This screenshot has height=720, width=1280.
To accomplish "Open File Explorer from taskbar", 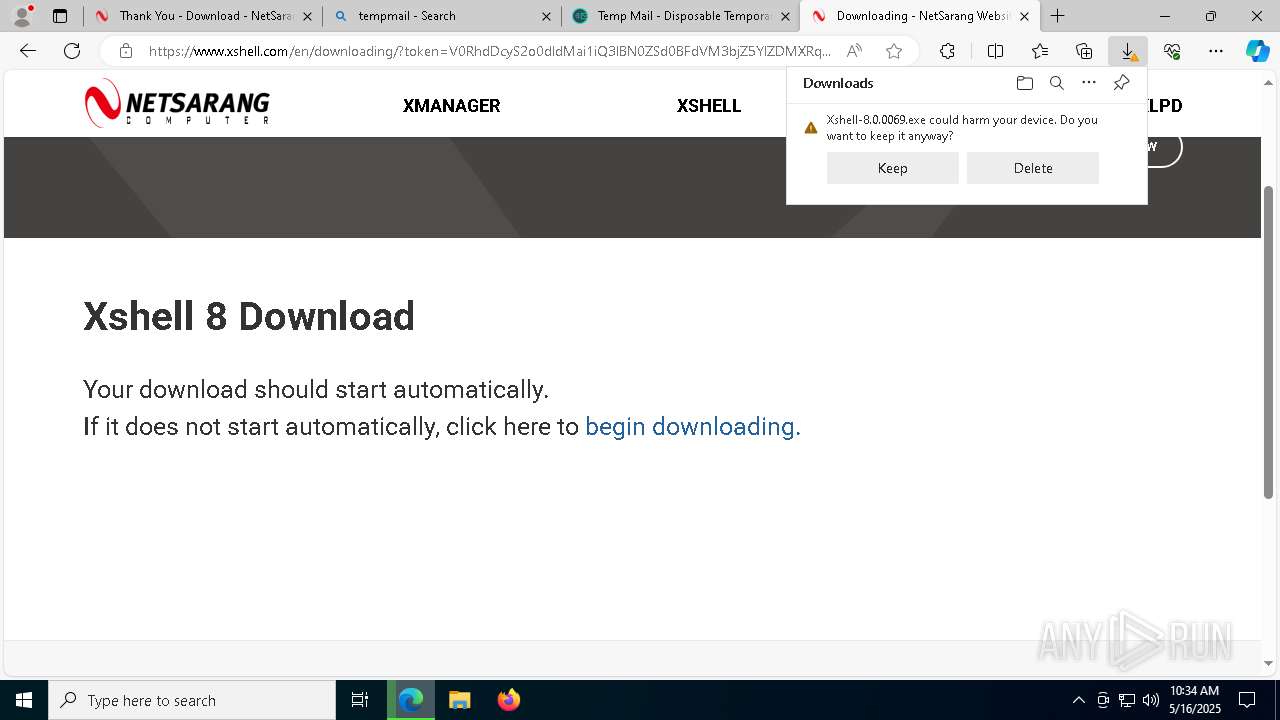I will pos(459,700).
